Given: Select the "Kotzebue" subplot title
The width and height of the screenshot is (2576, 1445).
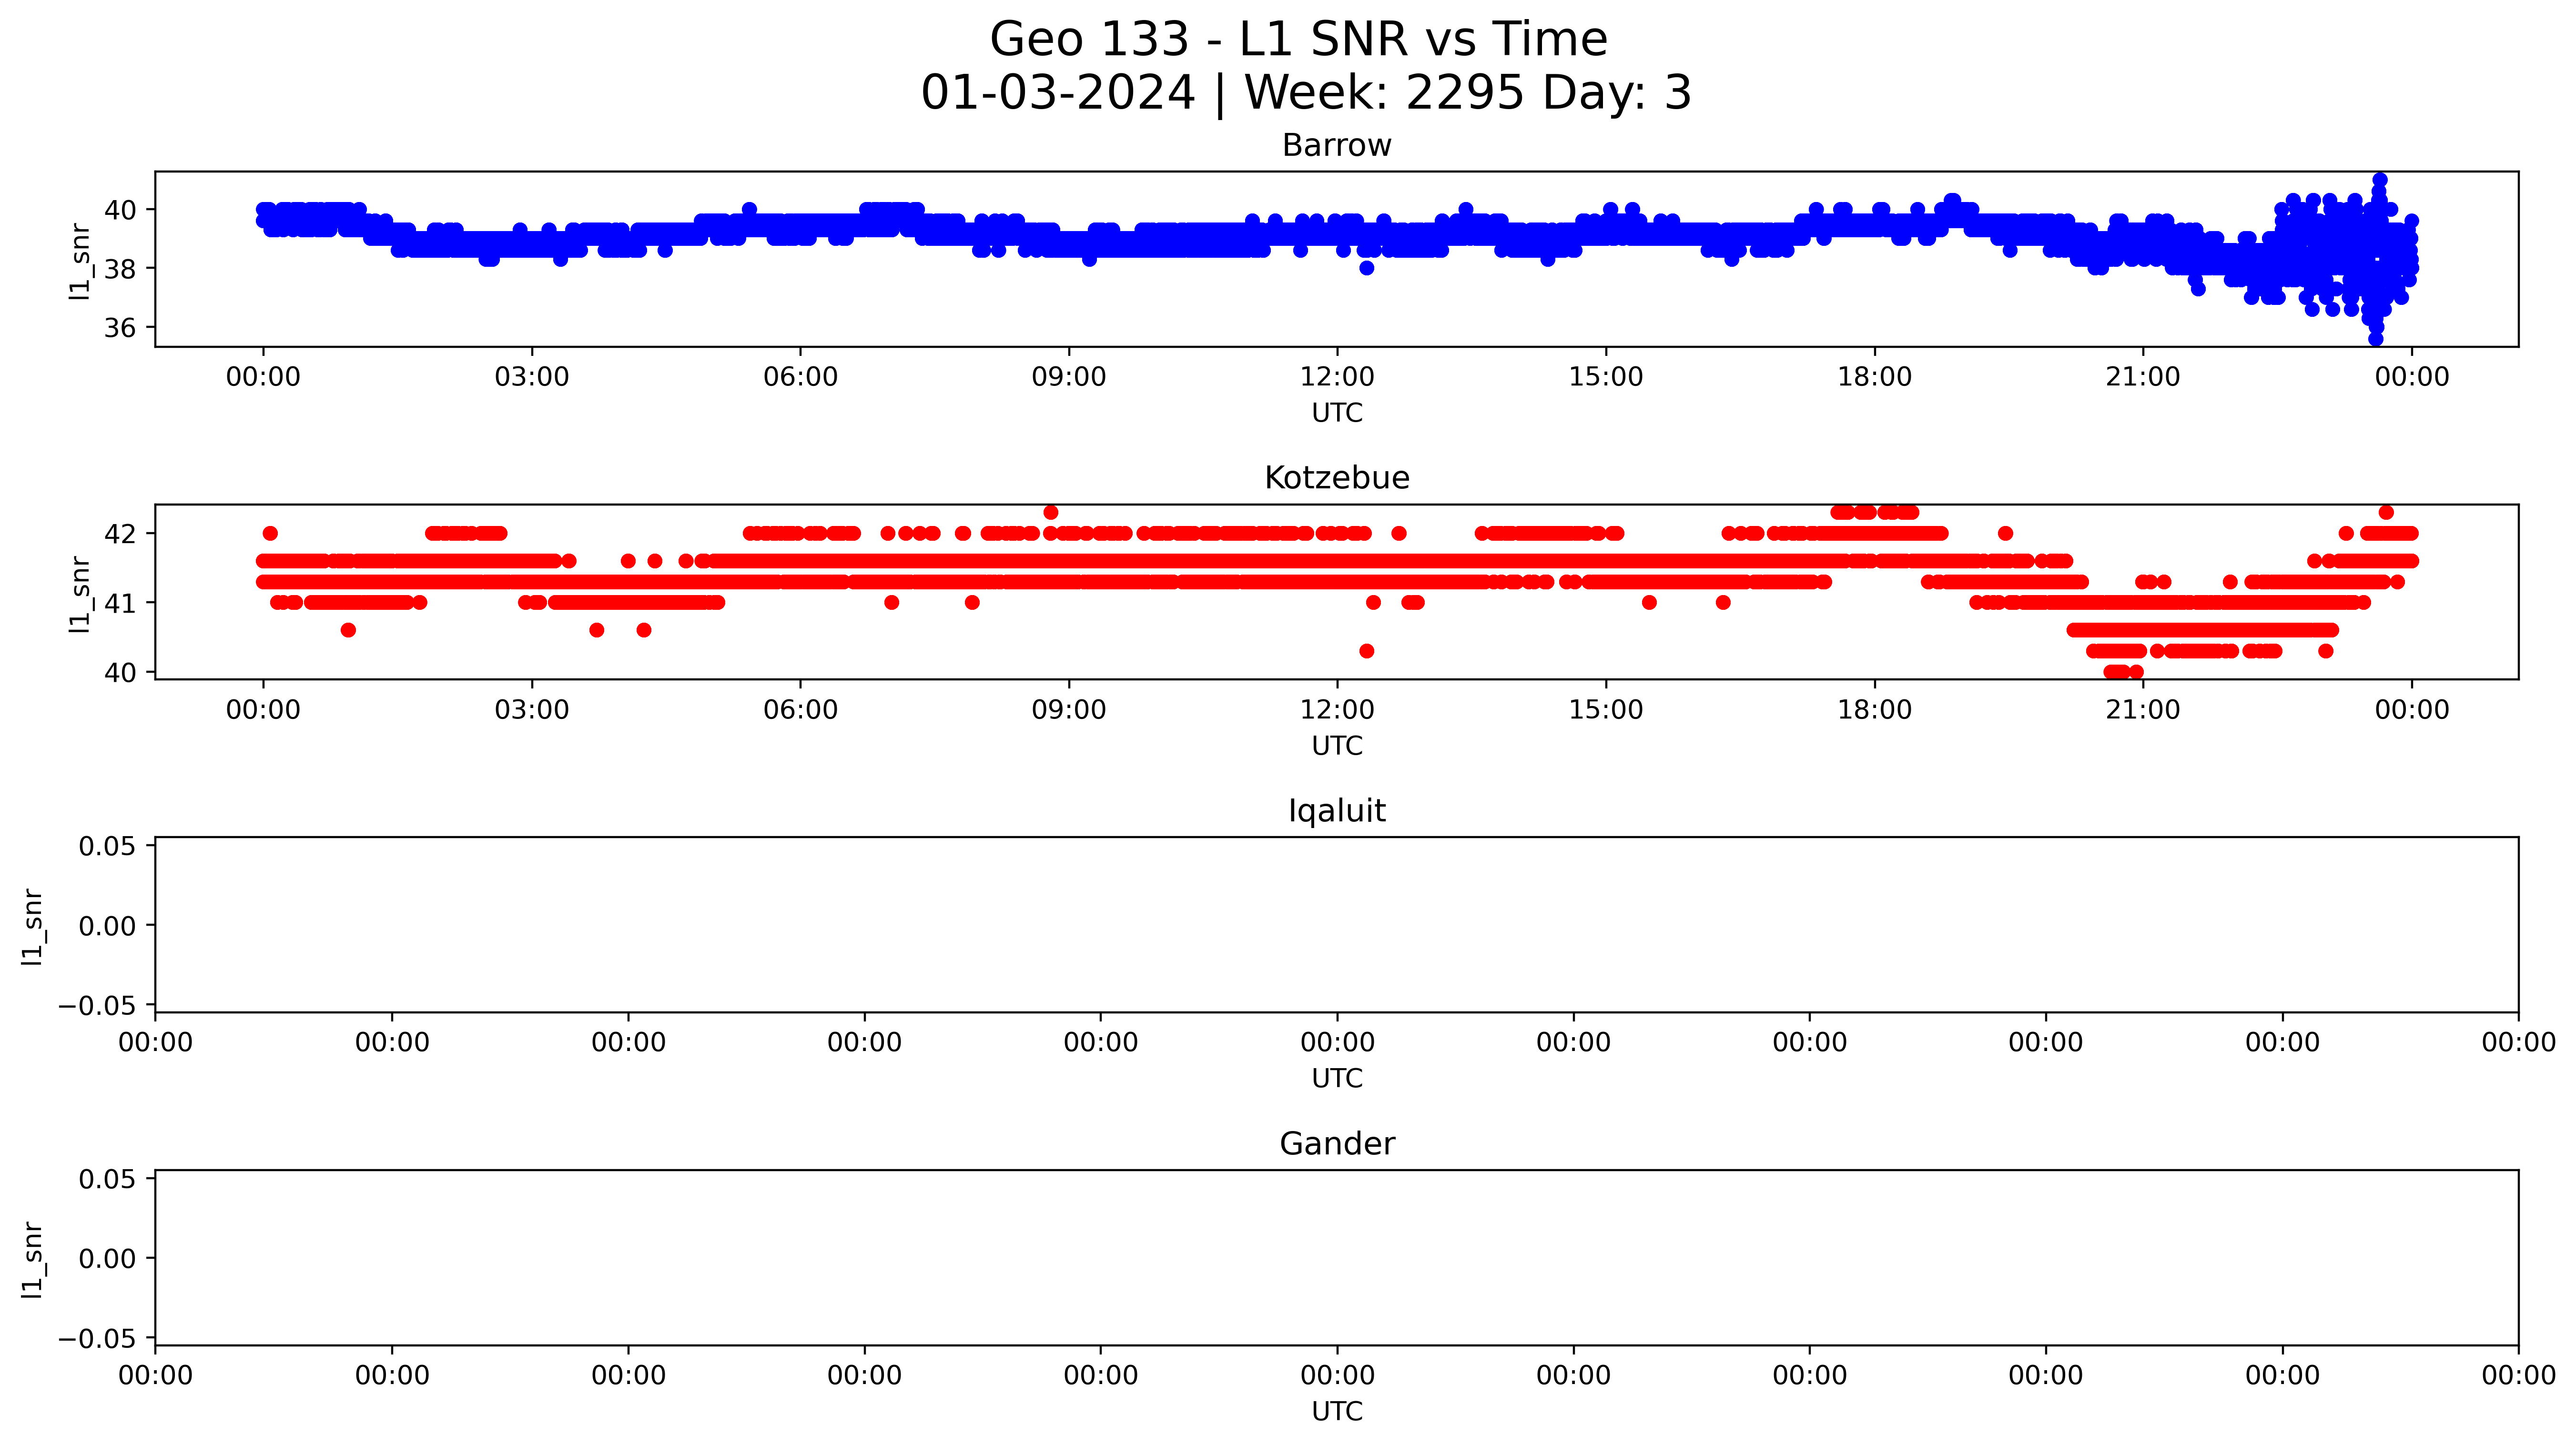Looking at the screenshot, I should [x=1337, y=478].
